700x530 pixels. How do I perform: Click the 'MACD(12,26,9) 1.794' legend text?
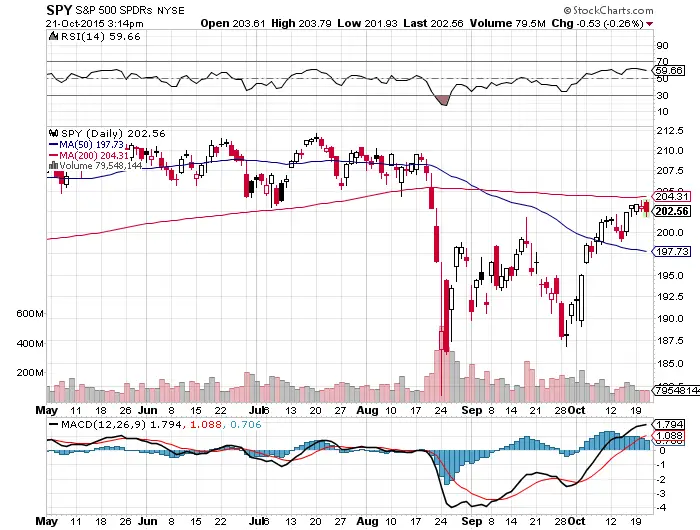121,424
